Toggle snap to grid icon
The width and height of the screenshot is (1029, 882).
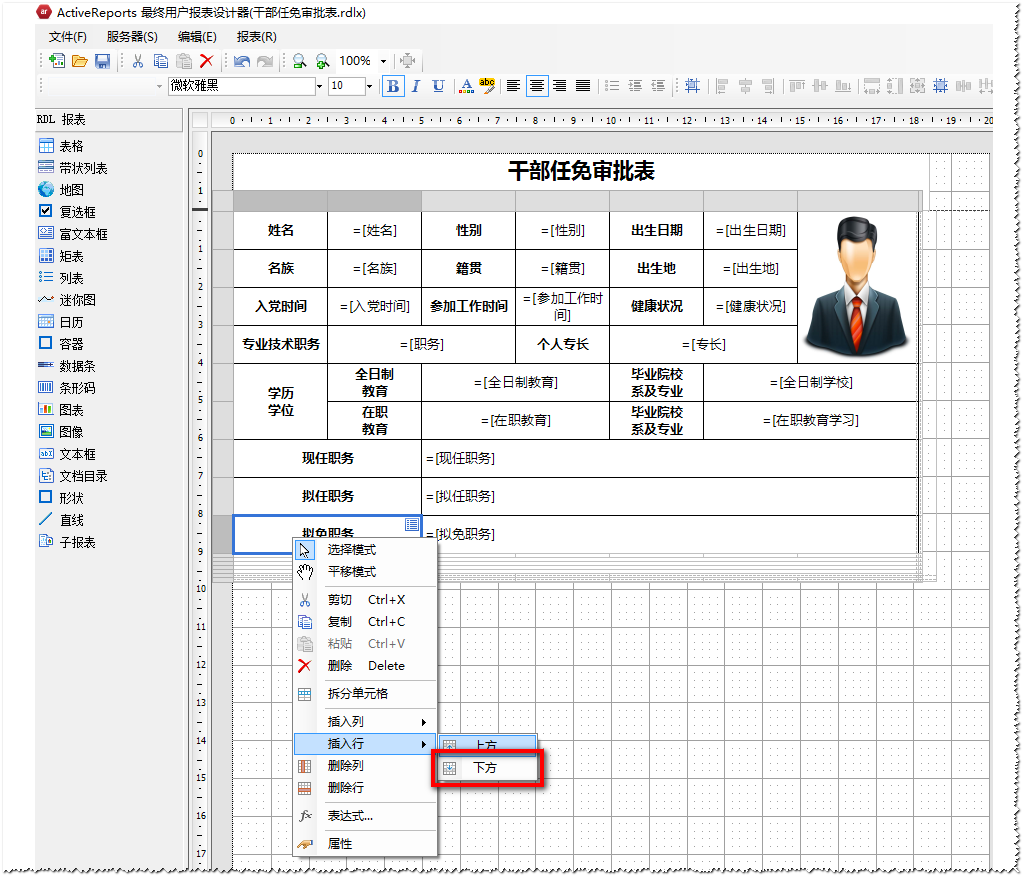692,86
